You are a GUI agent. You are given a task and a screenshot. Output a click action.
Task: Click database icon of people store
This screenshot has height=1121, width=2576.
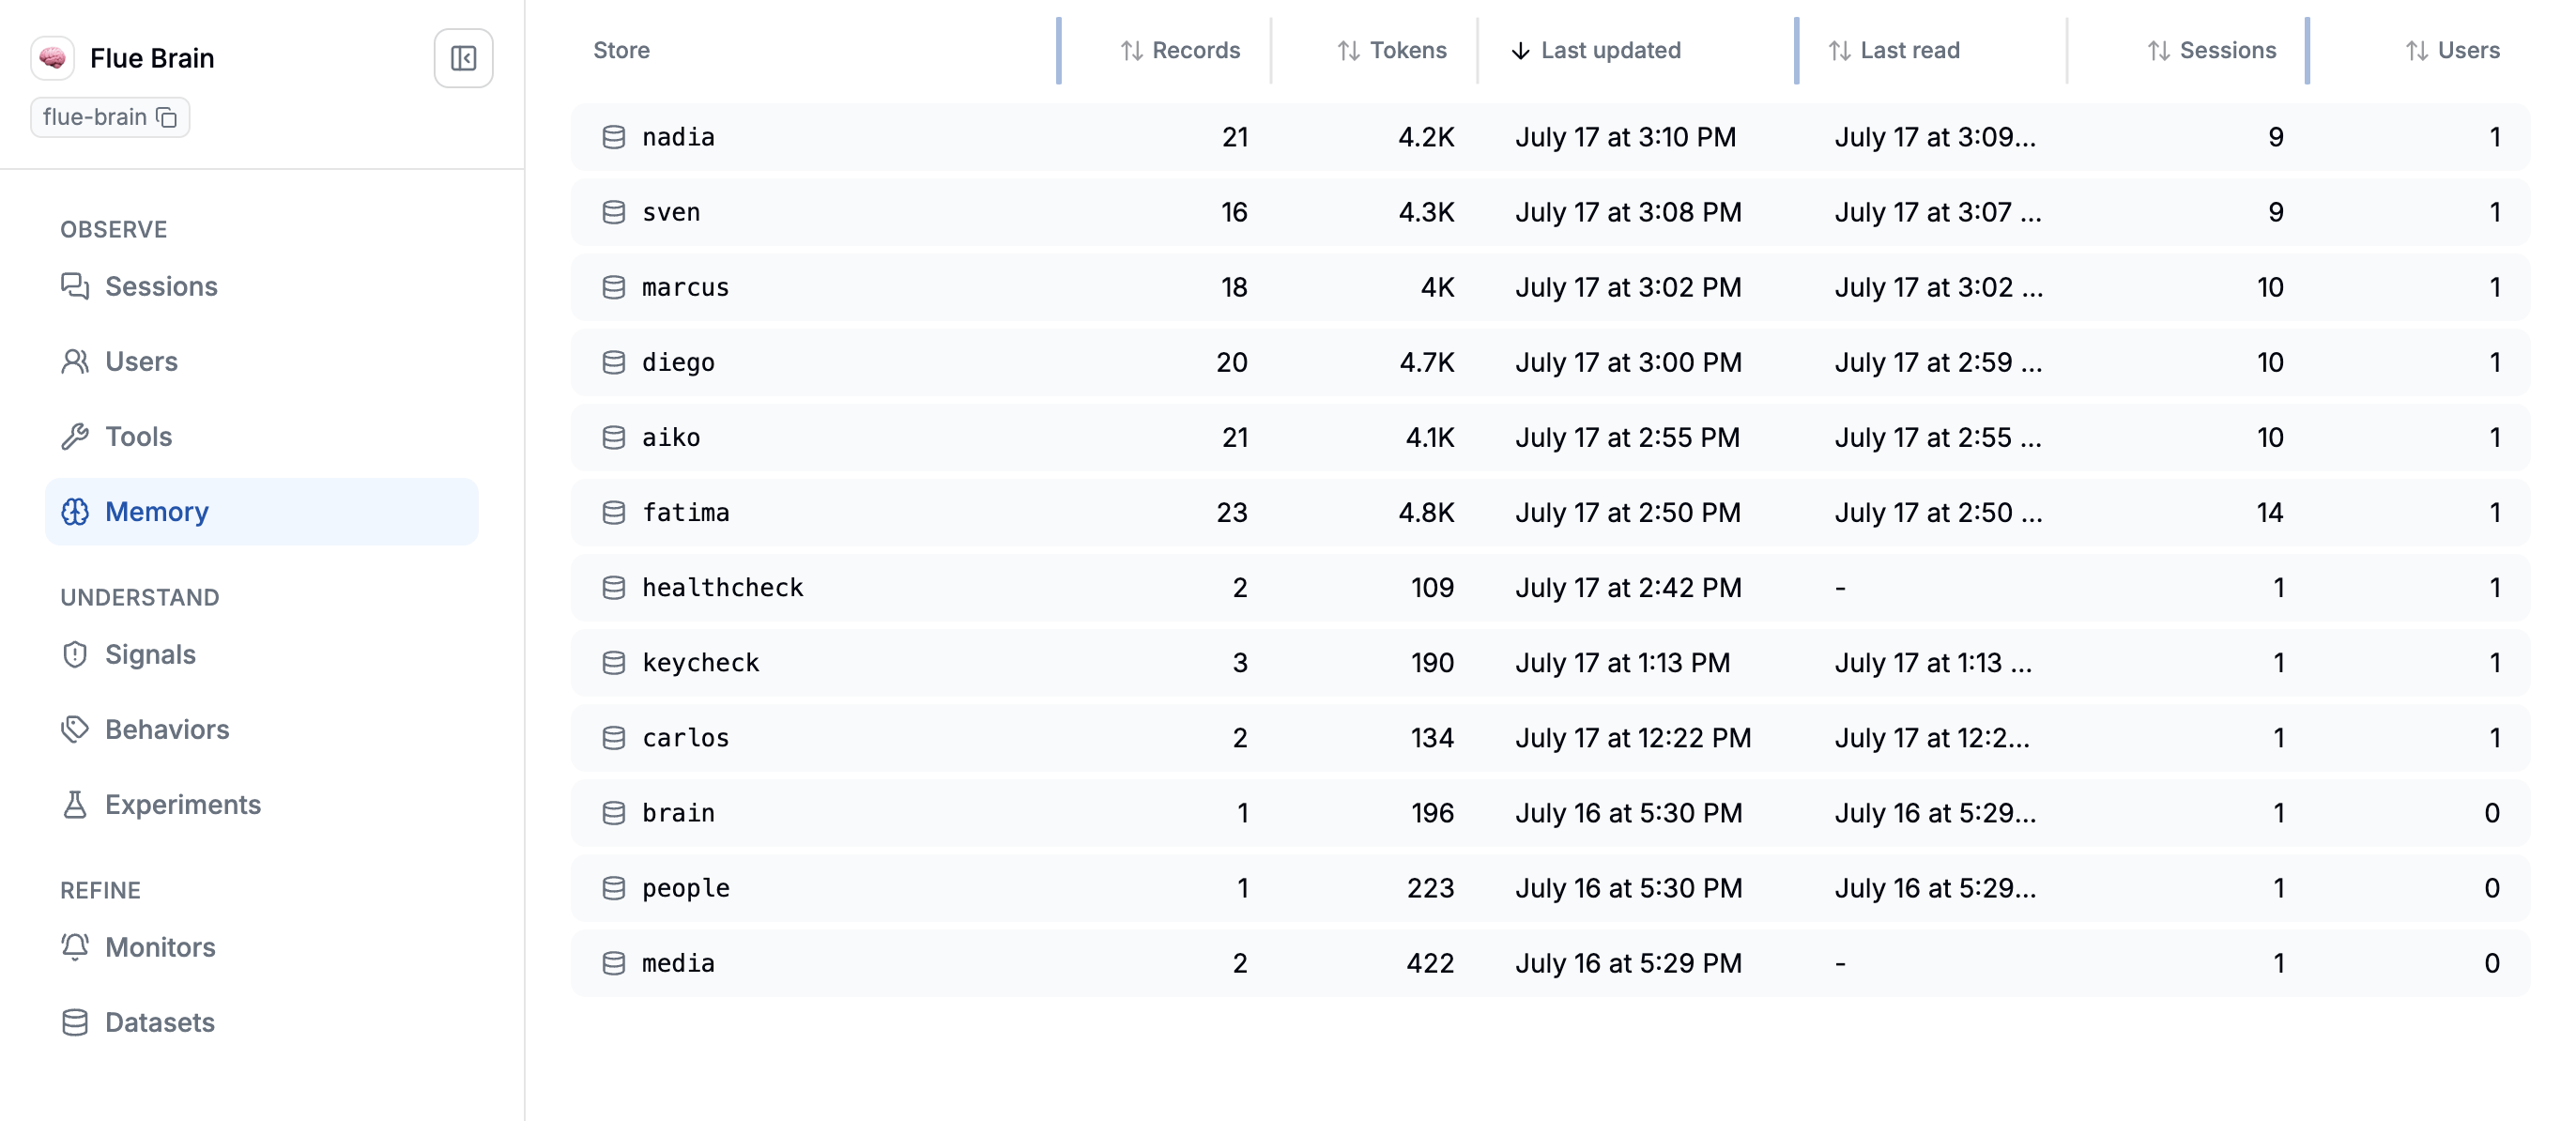(614, 887)
